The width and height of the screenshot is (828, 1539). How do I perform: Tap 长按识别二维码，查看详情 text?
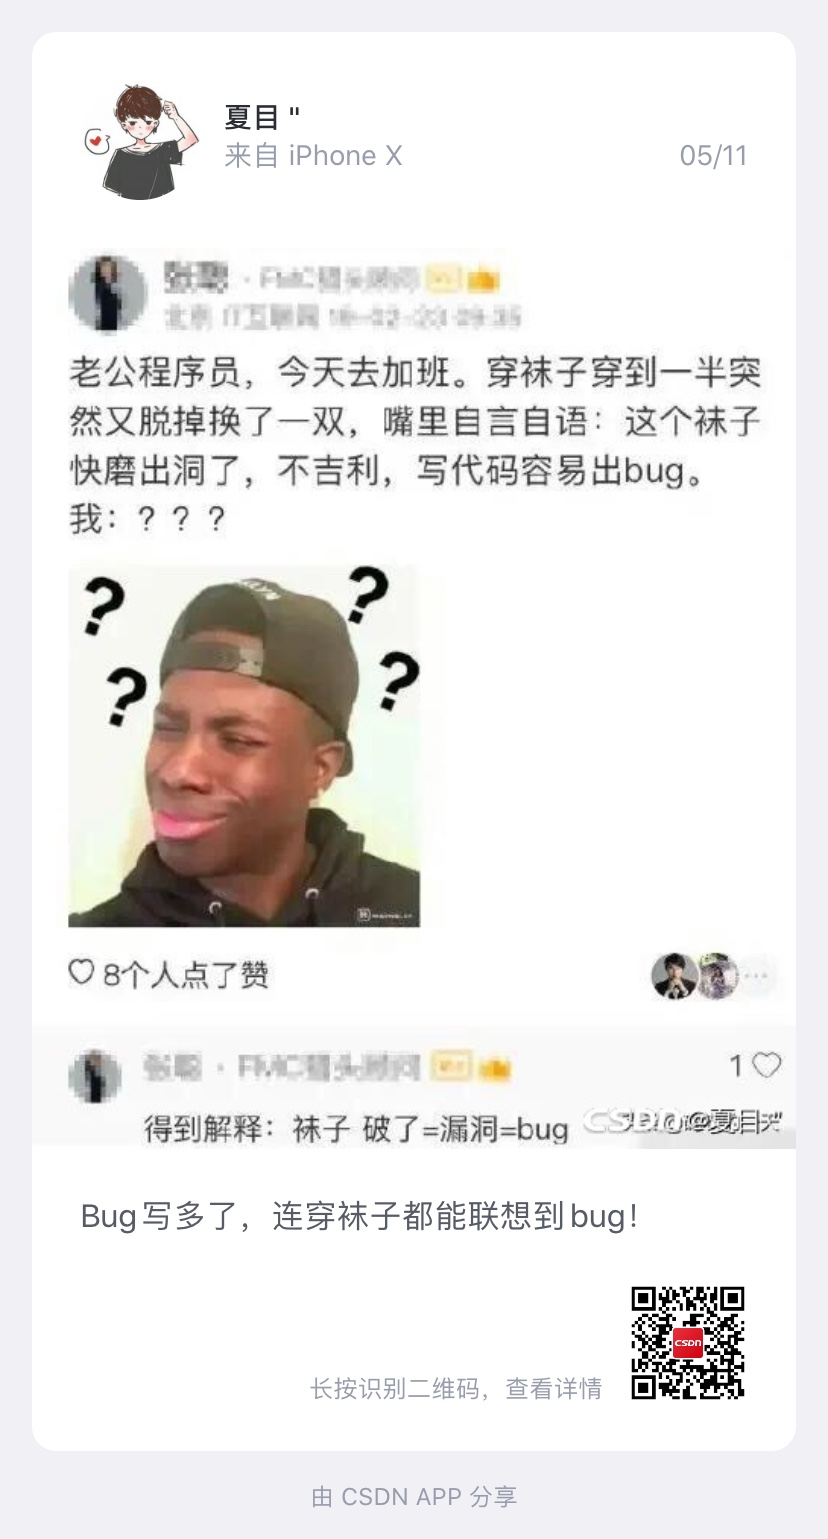456,1388
